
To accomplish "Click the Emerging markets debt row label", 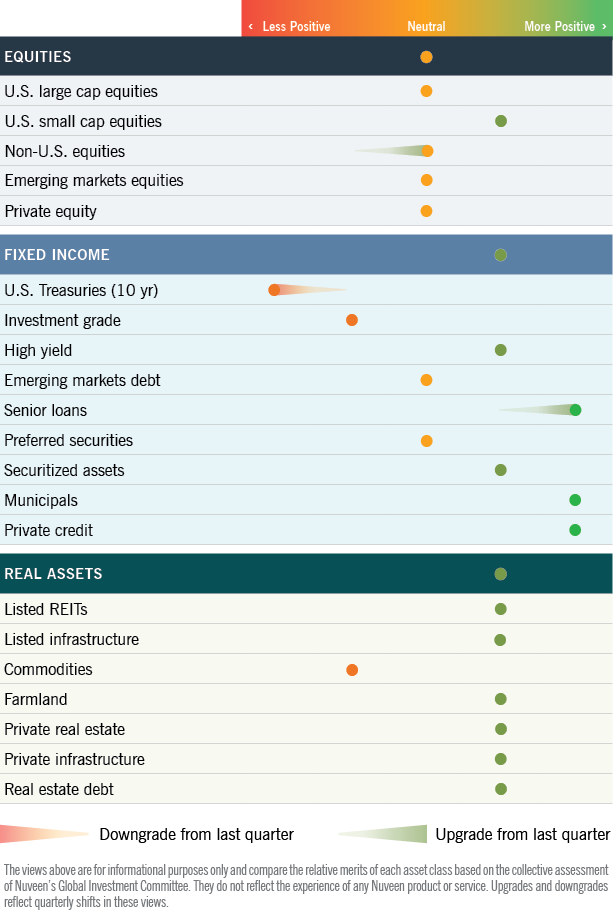I will coord(82,380).
